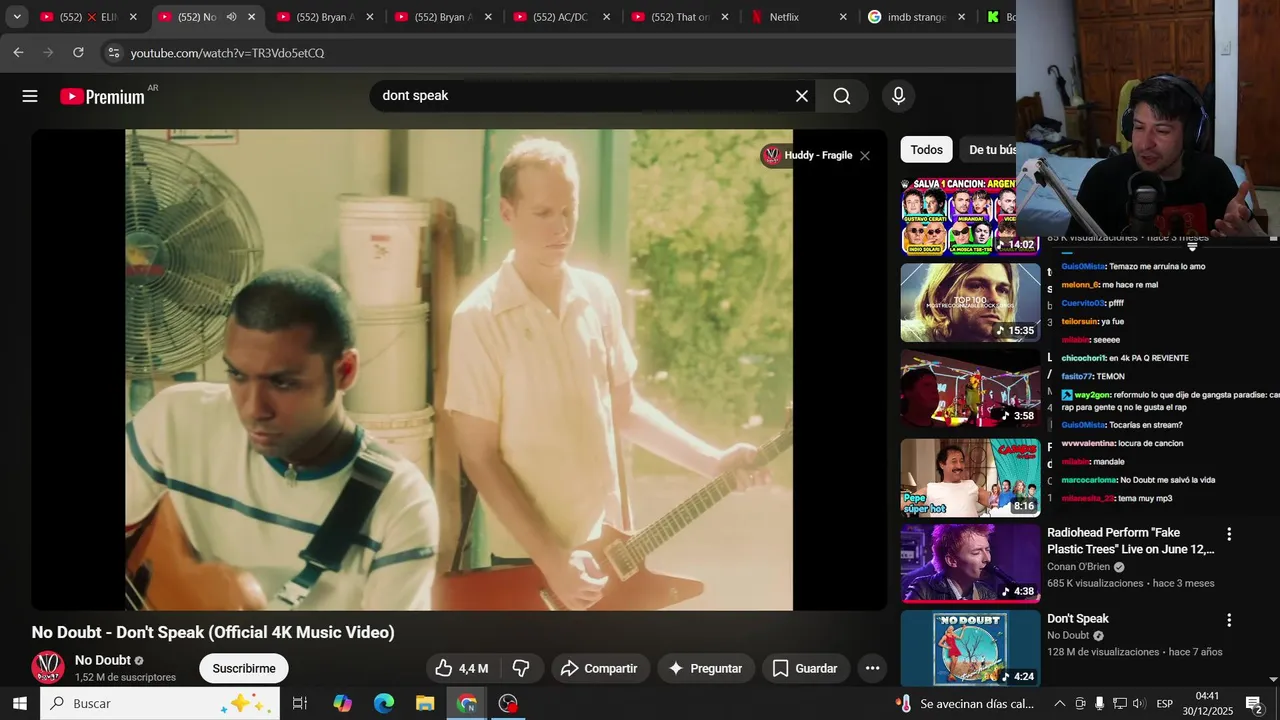
Task: Open No Doubt channel name link
Action: 103,660
